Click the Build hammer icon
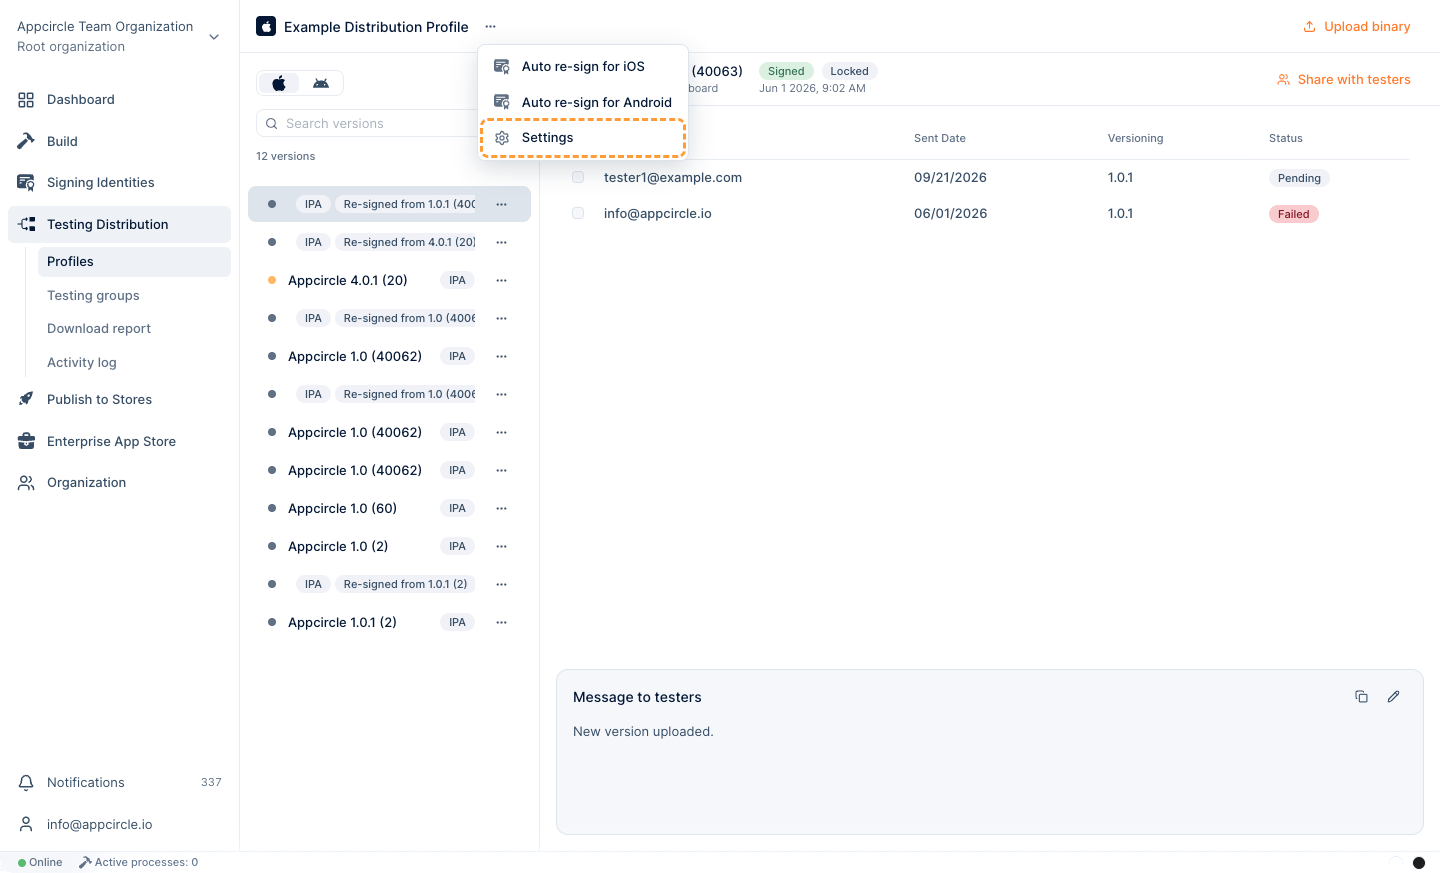Viewport: 1440px width, 873px height. (26, 141)
